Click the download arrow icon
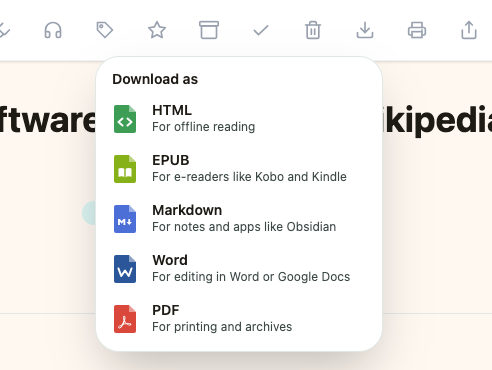Screen dimensions: 492x370 pos(365,30)
